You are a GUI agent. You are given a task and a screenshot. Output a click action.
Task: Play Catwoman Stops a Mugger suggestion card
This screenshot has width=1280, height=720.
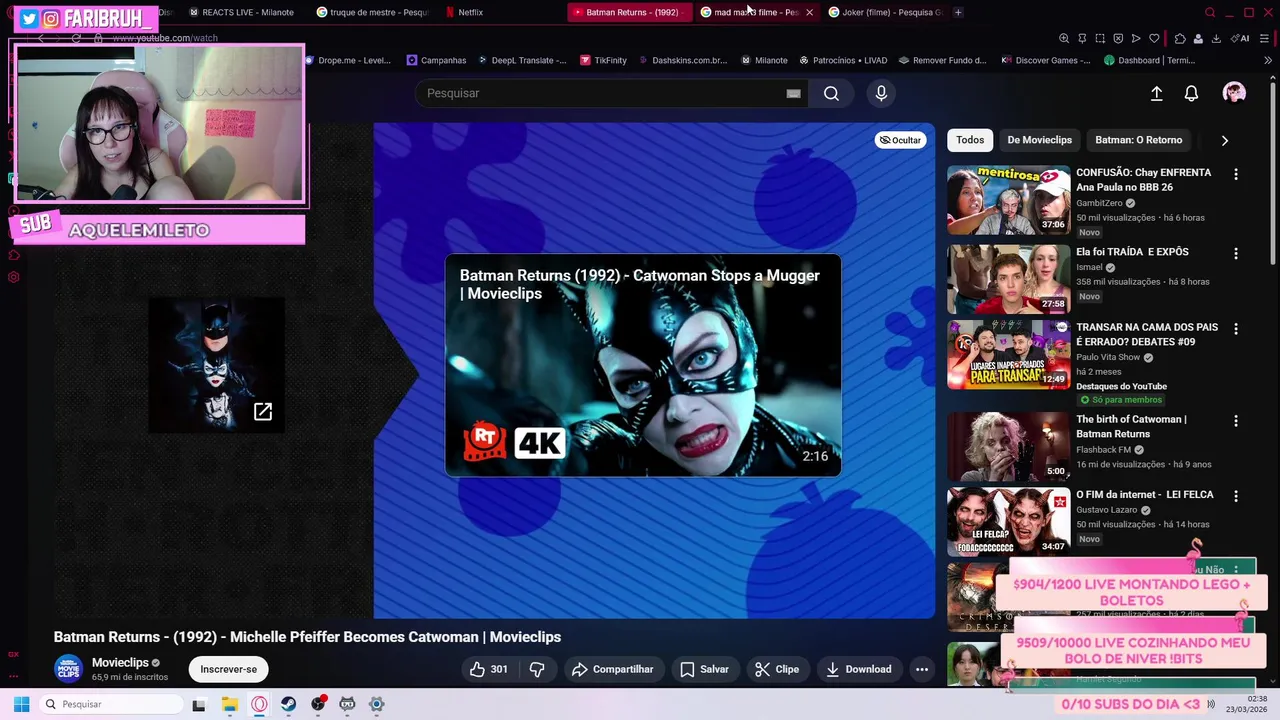tap(643, 365)
